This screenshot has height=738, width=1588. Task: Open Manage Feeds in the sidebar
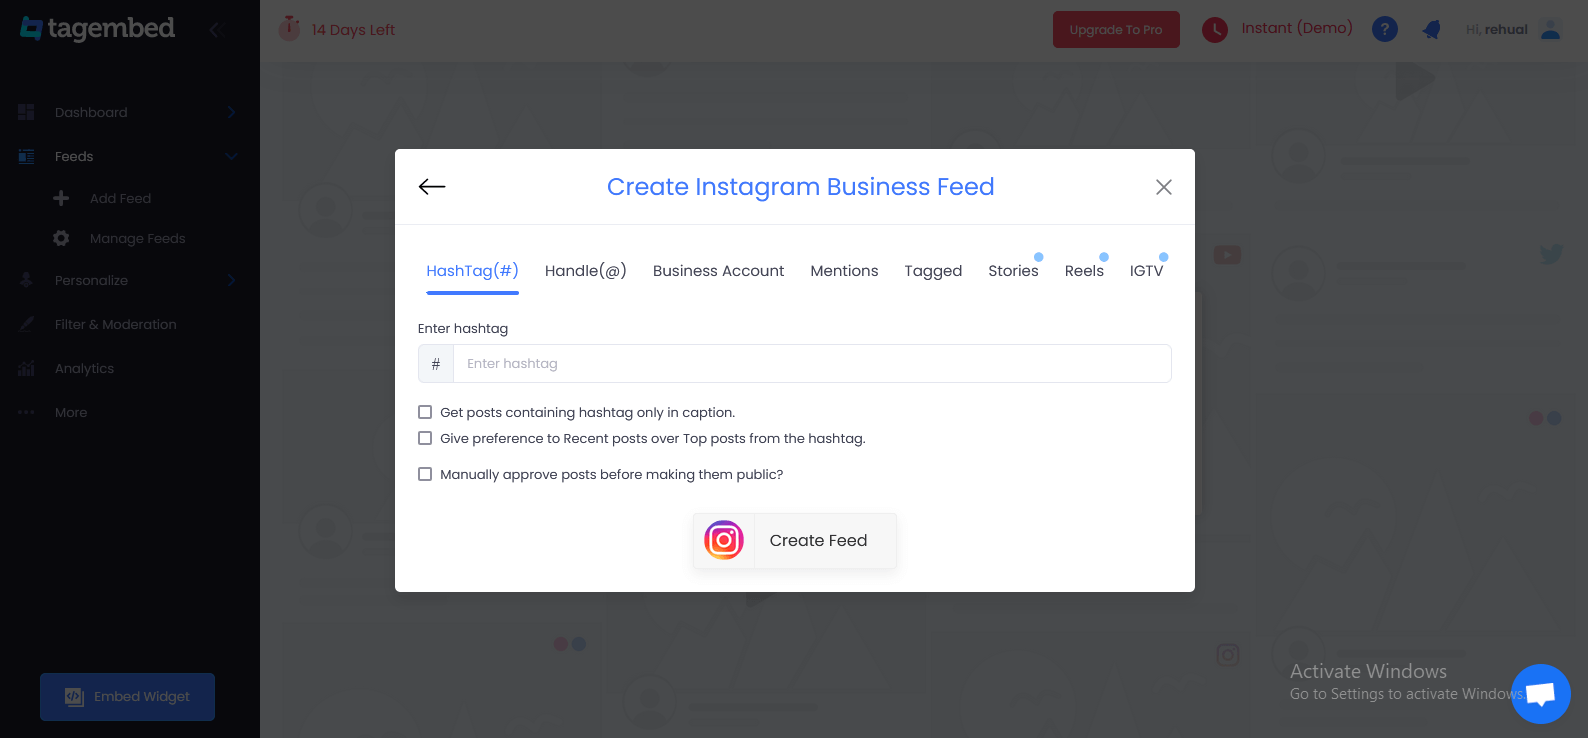(137, 238)
